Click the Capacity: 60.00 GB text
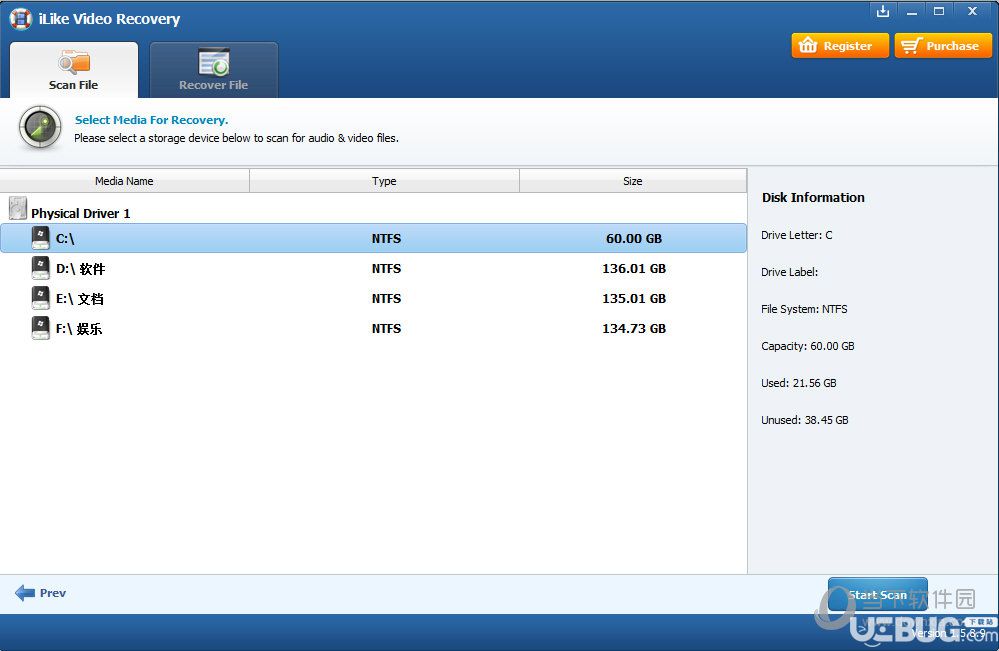The height and width of the screenshot is (651, 999). coord(807,346)
